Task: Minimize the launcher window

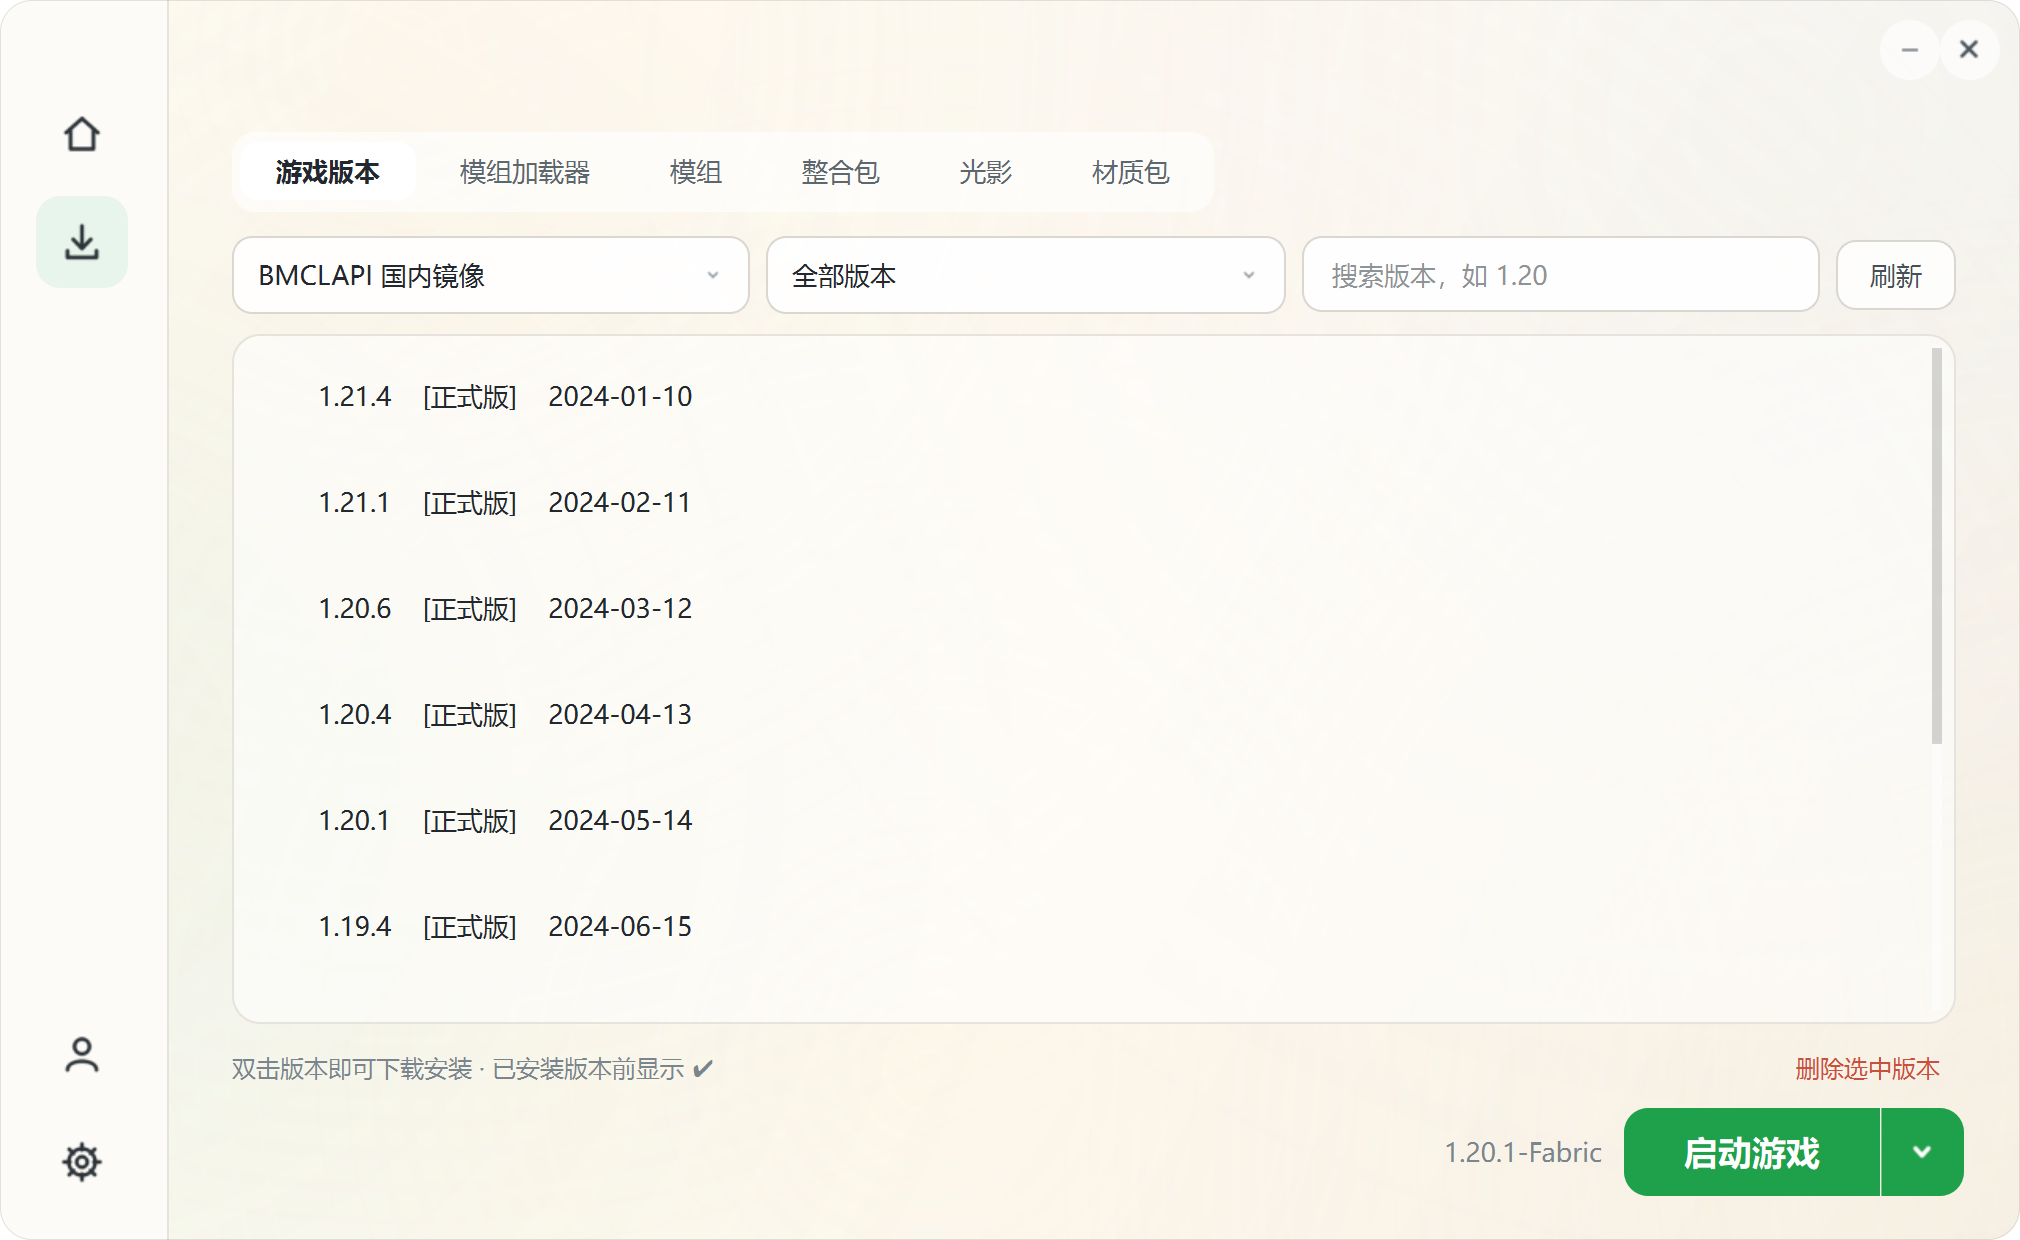Action: tap(1910, 49)
